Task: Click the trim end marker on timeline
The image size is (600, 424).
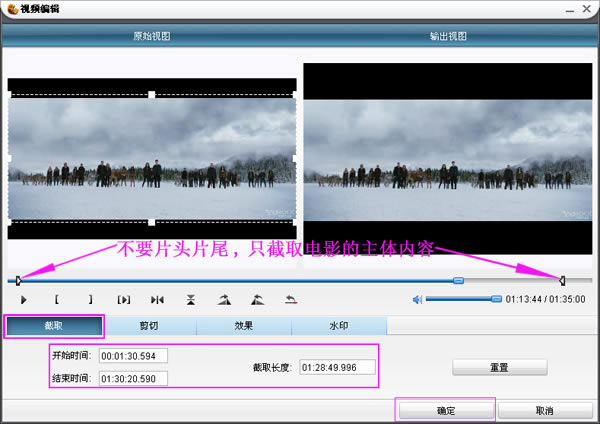Action: tap(562, 280)
